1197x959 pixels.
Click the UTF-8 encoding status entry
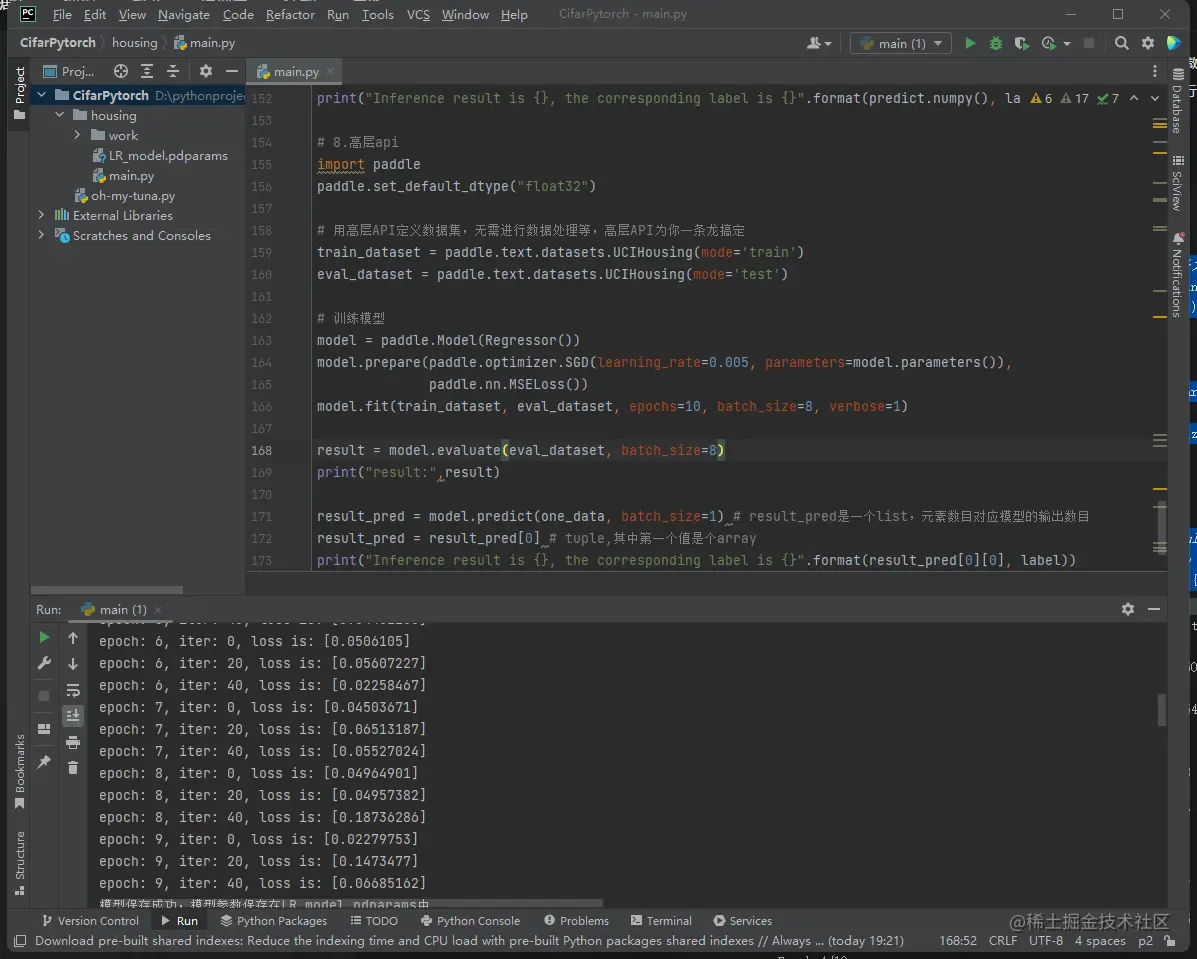point(1045,941)
